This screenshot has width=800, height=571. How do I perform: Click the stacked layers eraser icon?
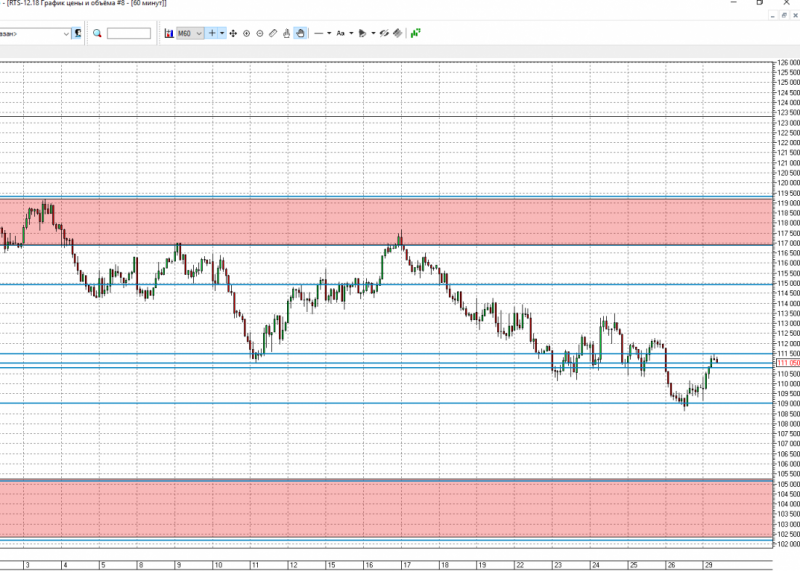[x=397, y=34]
